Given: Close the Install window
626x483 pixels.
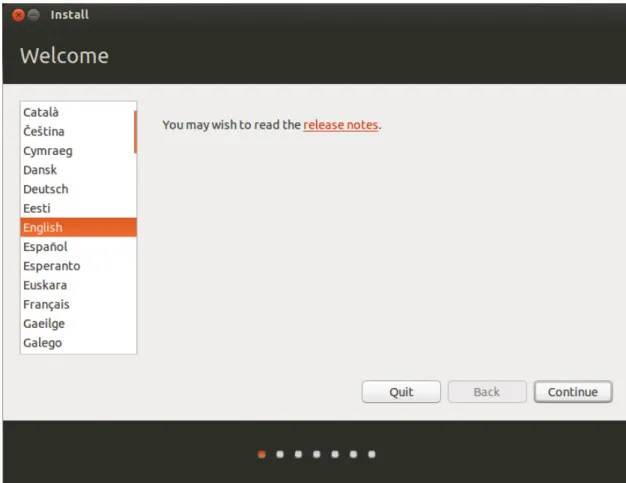Looking at the screenshot, I should (18, 15).
